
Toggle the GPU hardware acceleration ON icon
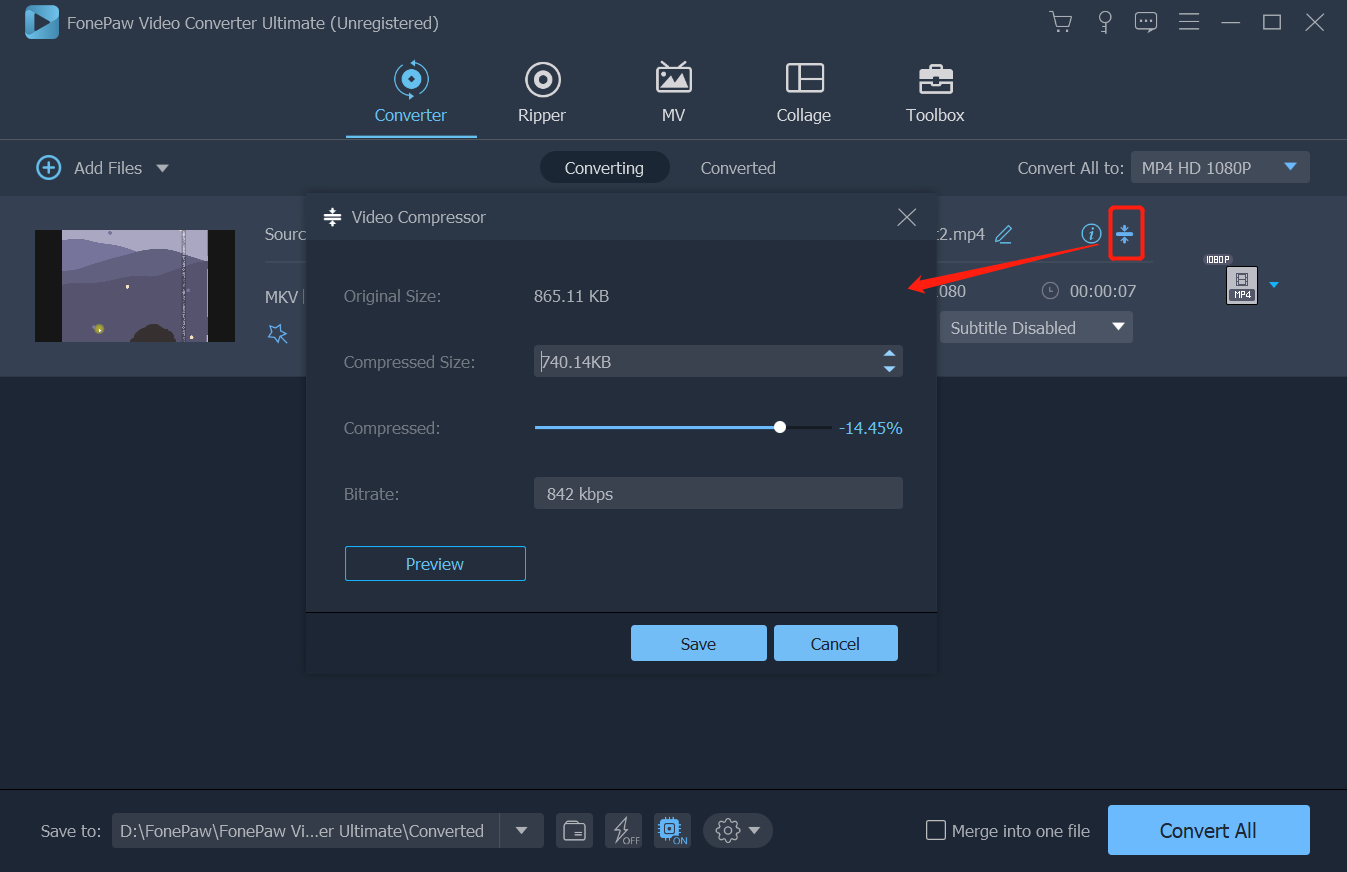point(672,831)
